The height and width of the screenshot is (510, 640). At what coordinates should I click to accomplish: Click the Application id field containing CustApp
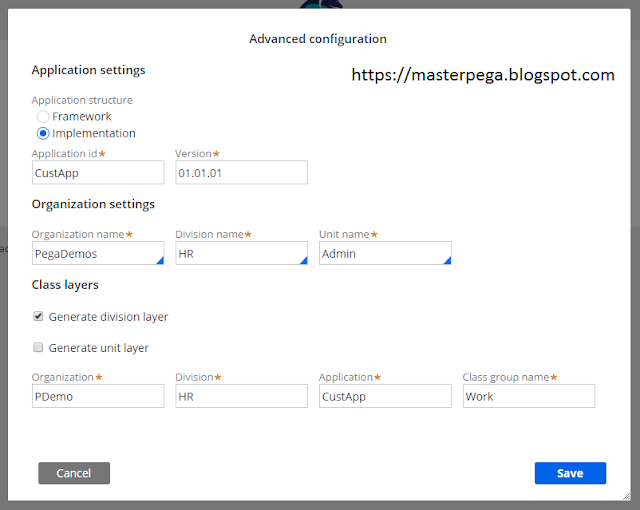coord(98,173)
